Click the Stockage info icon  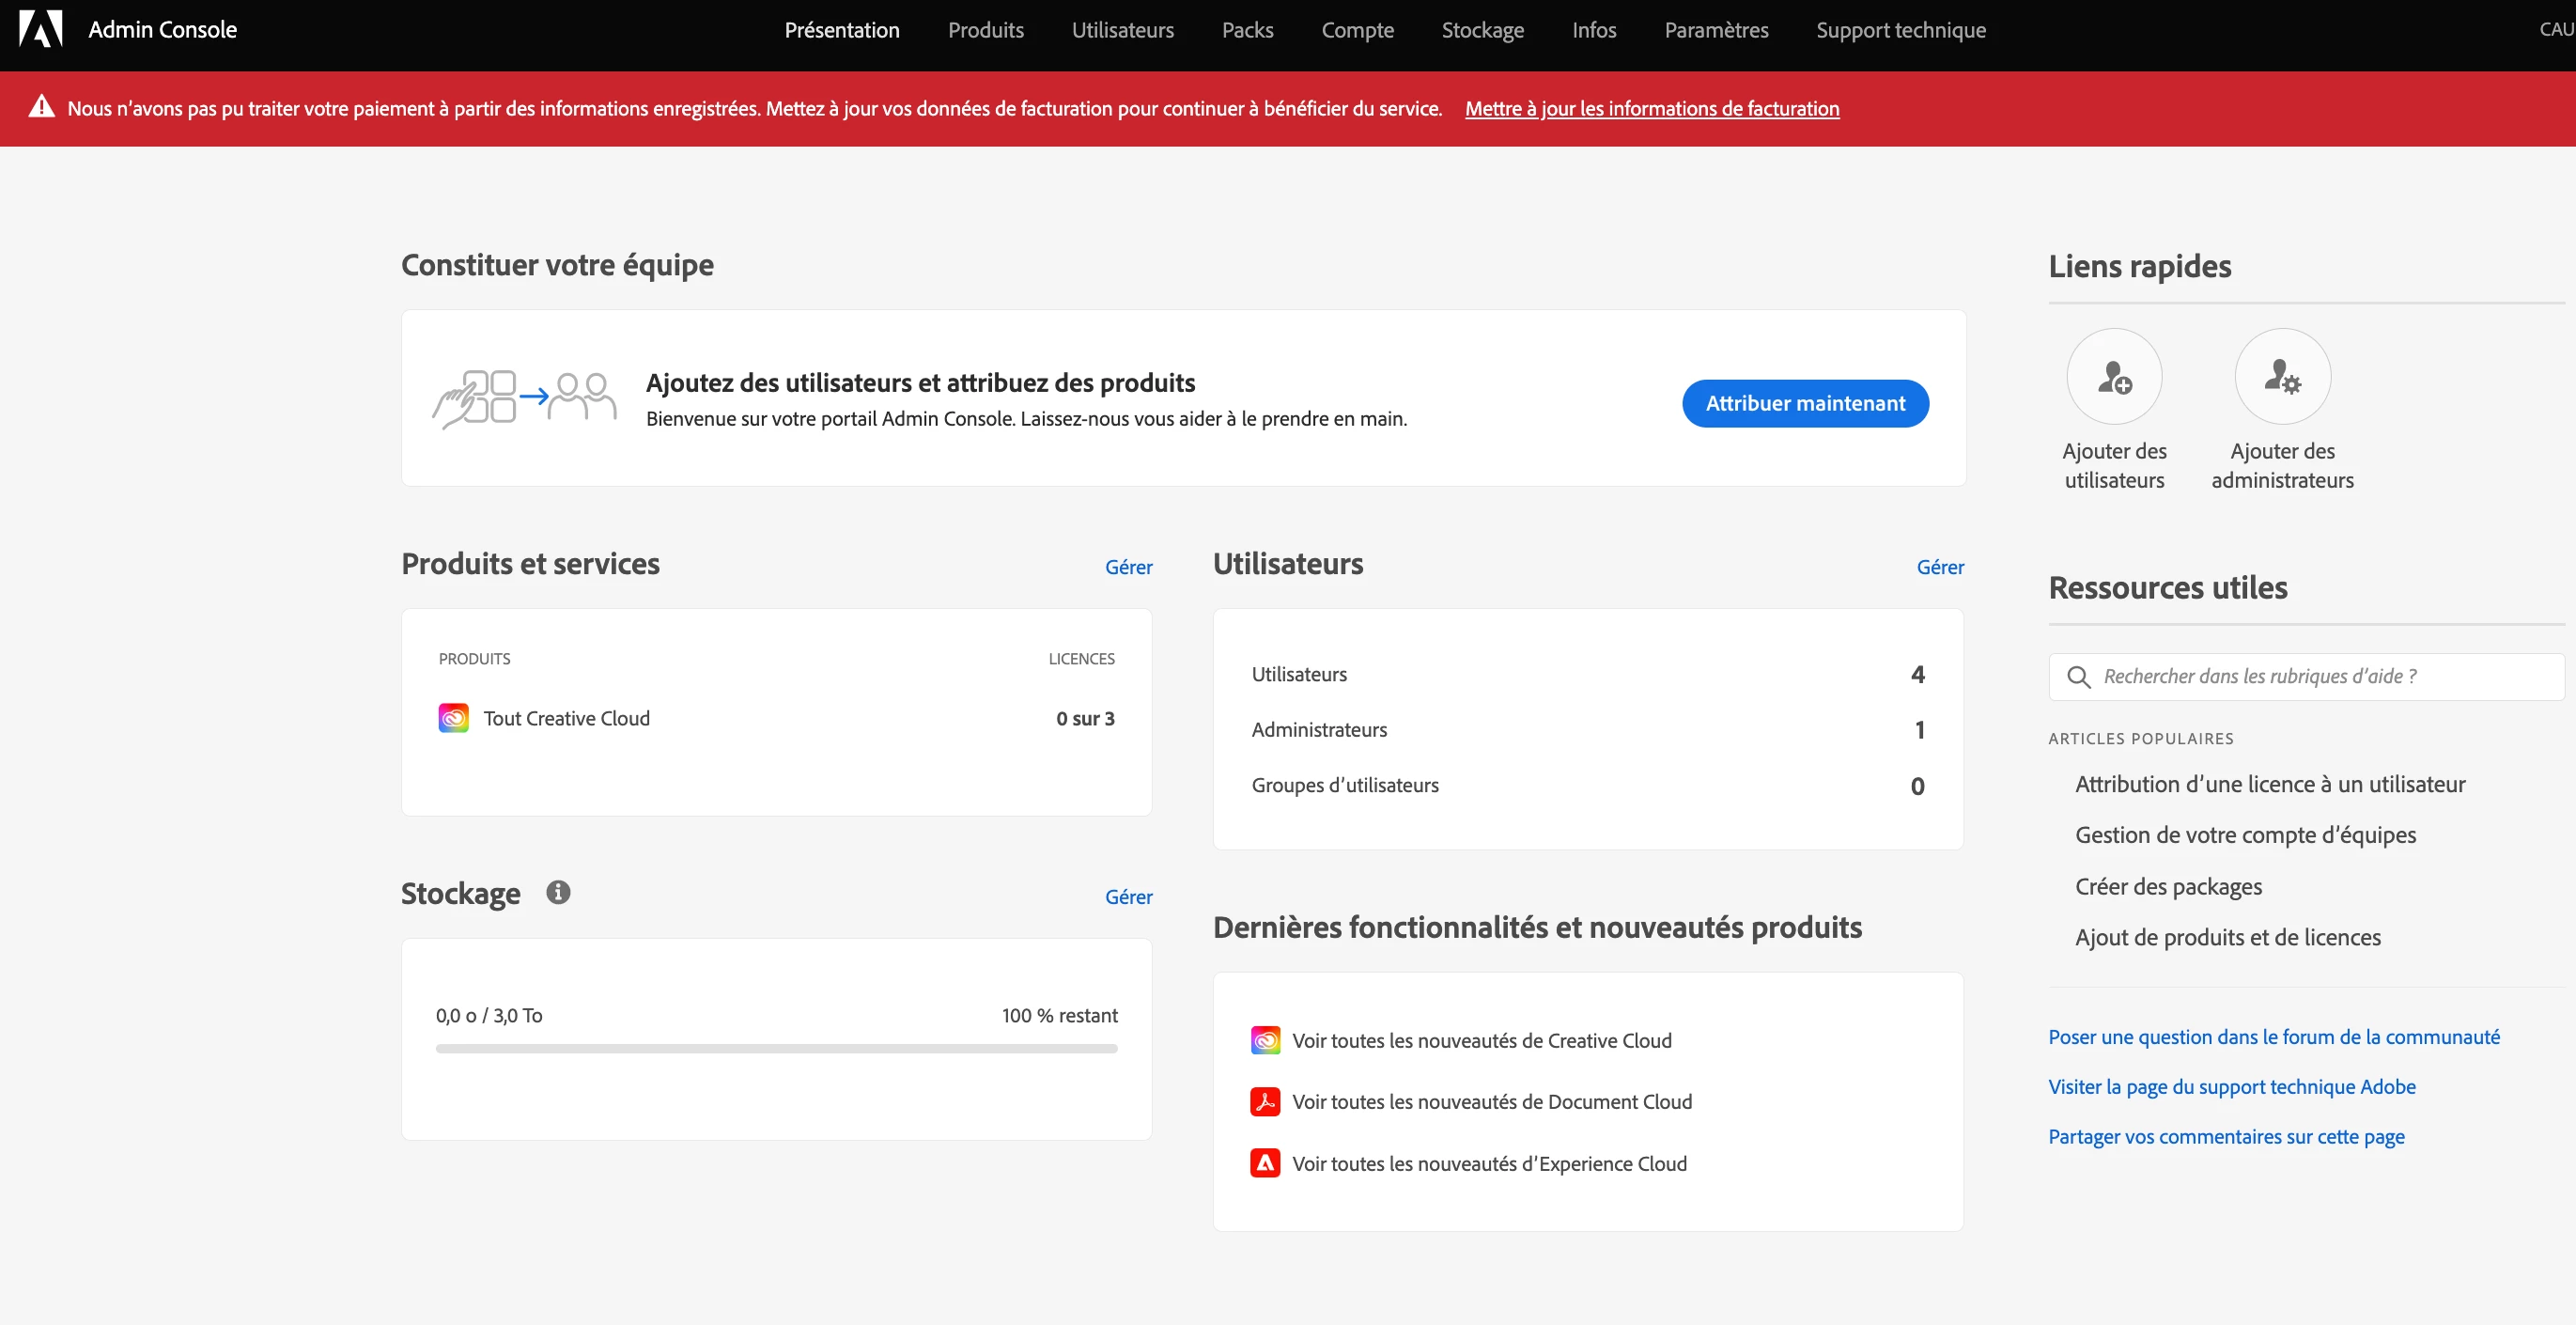tap(558, 892)
